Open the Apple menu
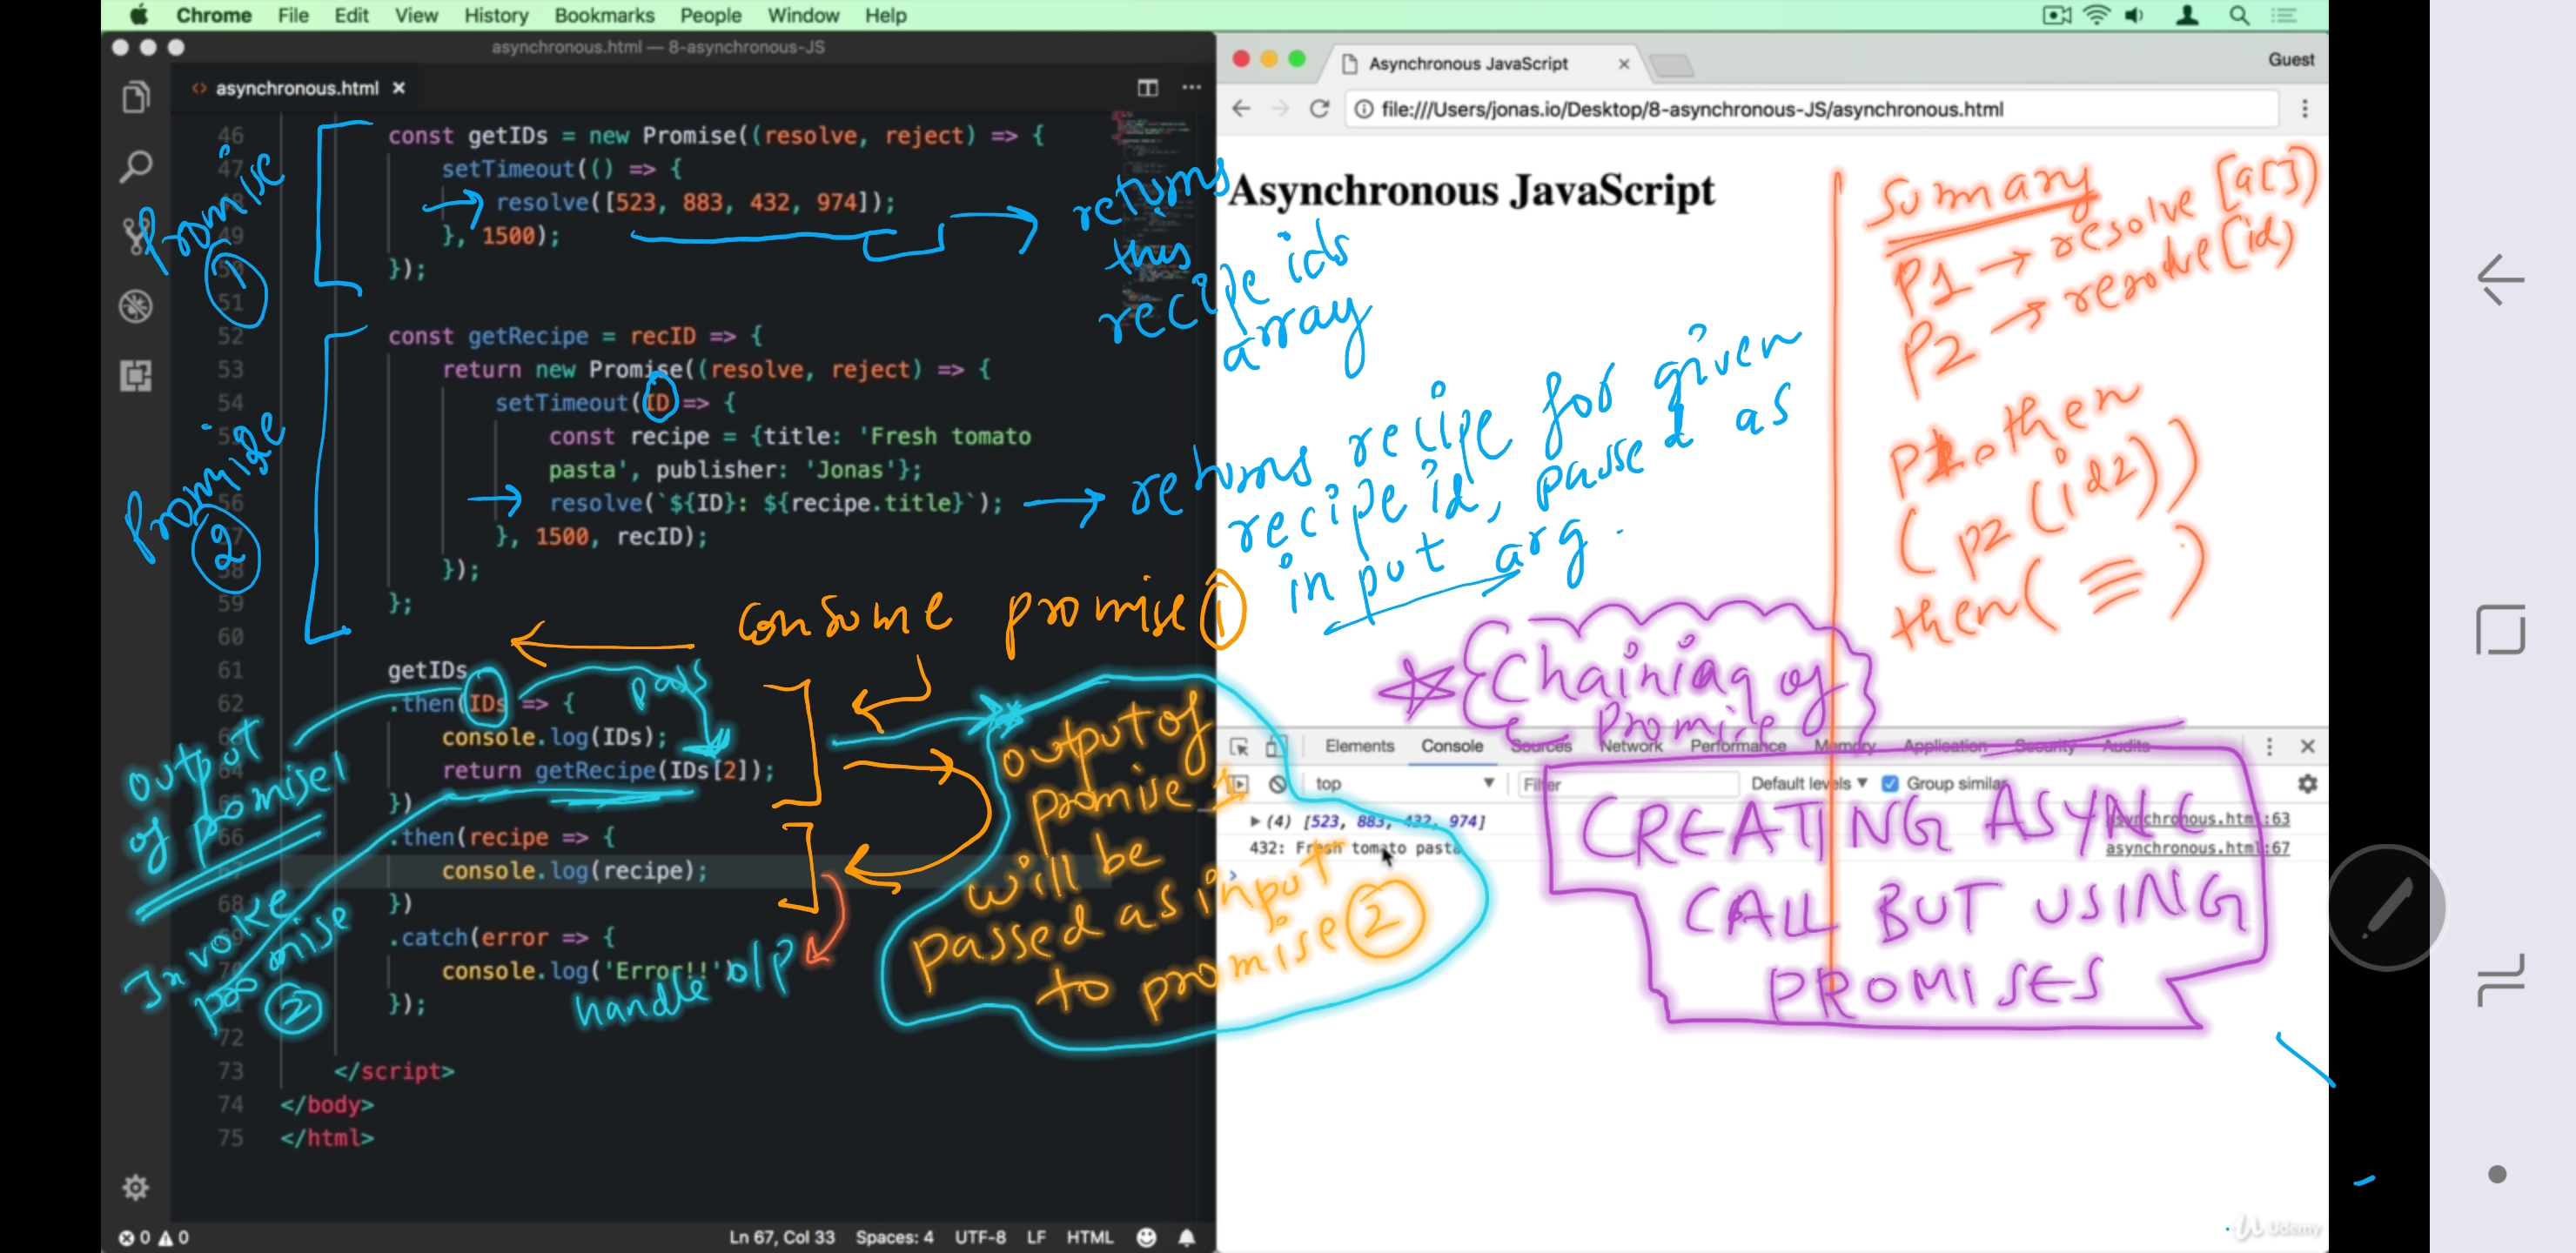2576x1253 pixels. (139, 15)
